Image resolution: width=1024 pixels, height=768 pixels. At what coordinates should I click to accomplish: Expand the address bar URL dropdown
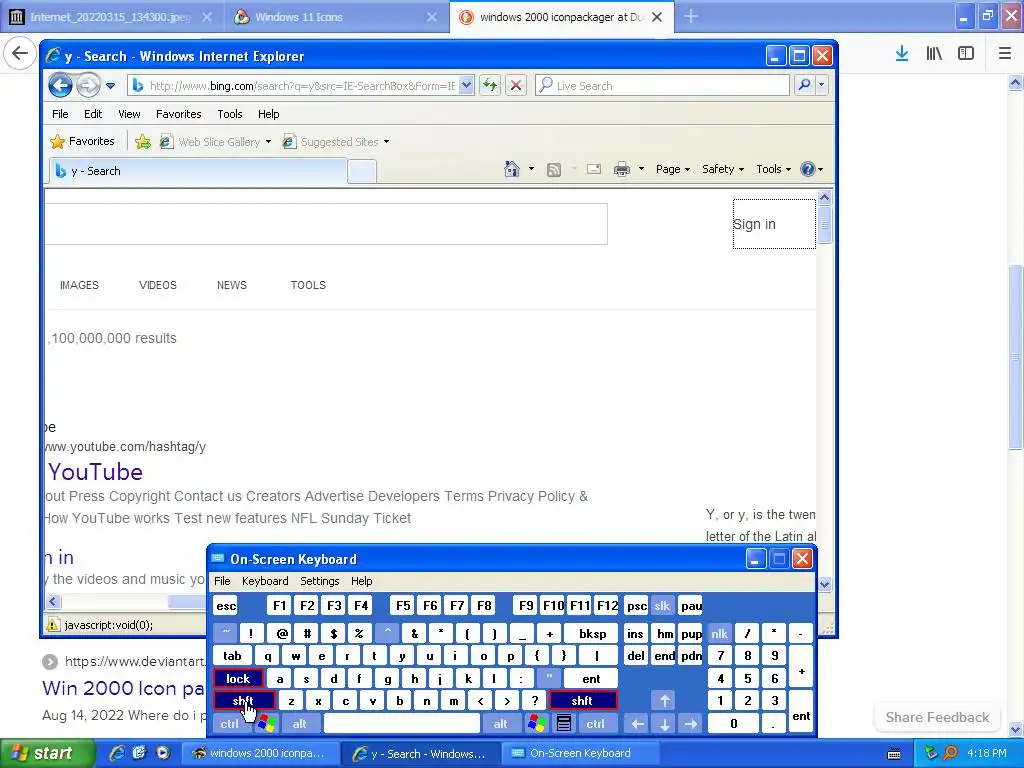point(466,85)
